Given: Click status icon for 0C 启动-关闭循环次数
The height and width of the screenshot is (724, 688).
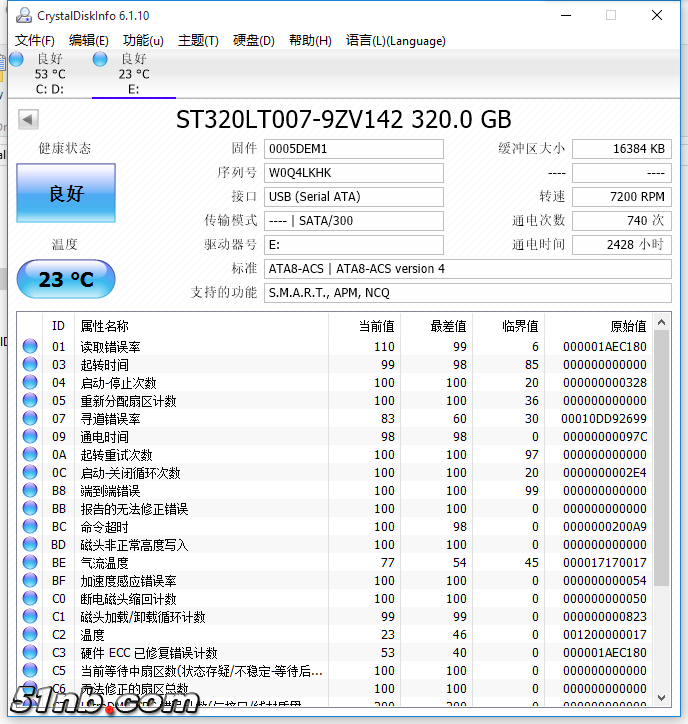Looking at the screenshot, I should pos(30,472).
